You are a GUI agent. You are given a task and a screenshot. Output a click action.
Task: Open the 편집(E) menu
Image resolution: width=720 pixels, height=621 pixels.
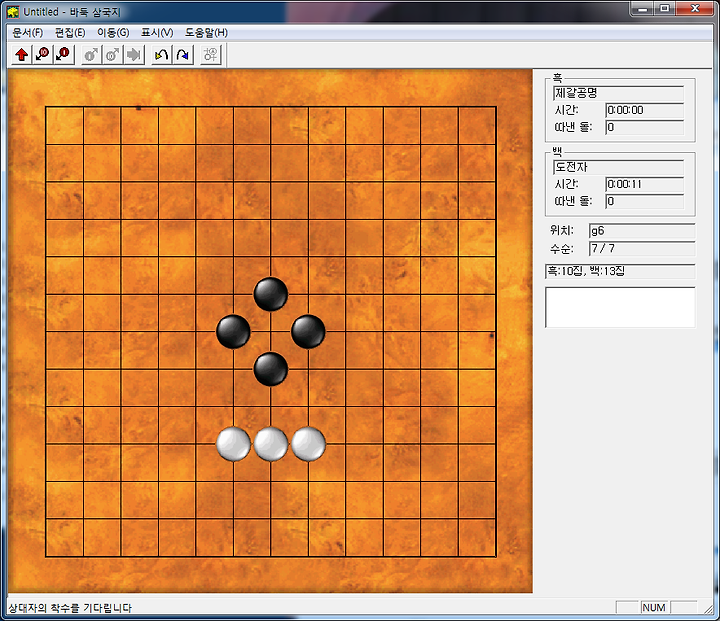[x=70, y=33]
